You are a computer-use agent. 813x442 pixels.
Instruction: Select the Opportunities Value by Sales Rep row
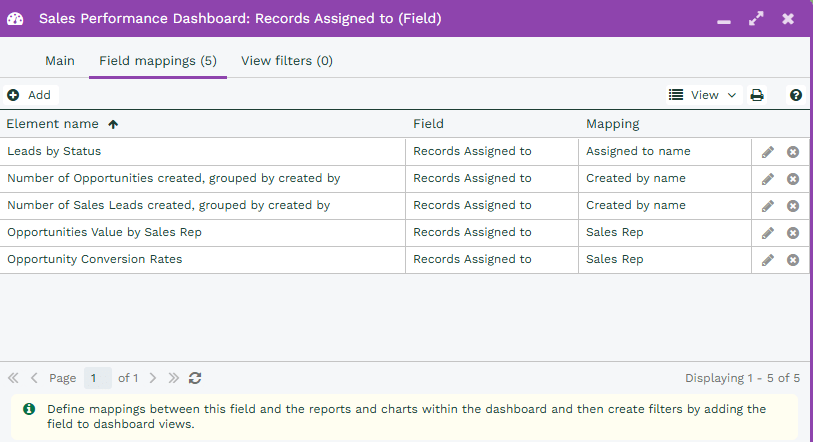pos(200,233)
